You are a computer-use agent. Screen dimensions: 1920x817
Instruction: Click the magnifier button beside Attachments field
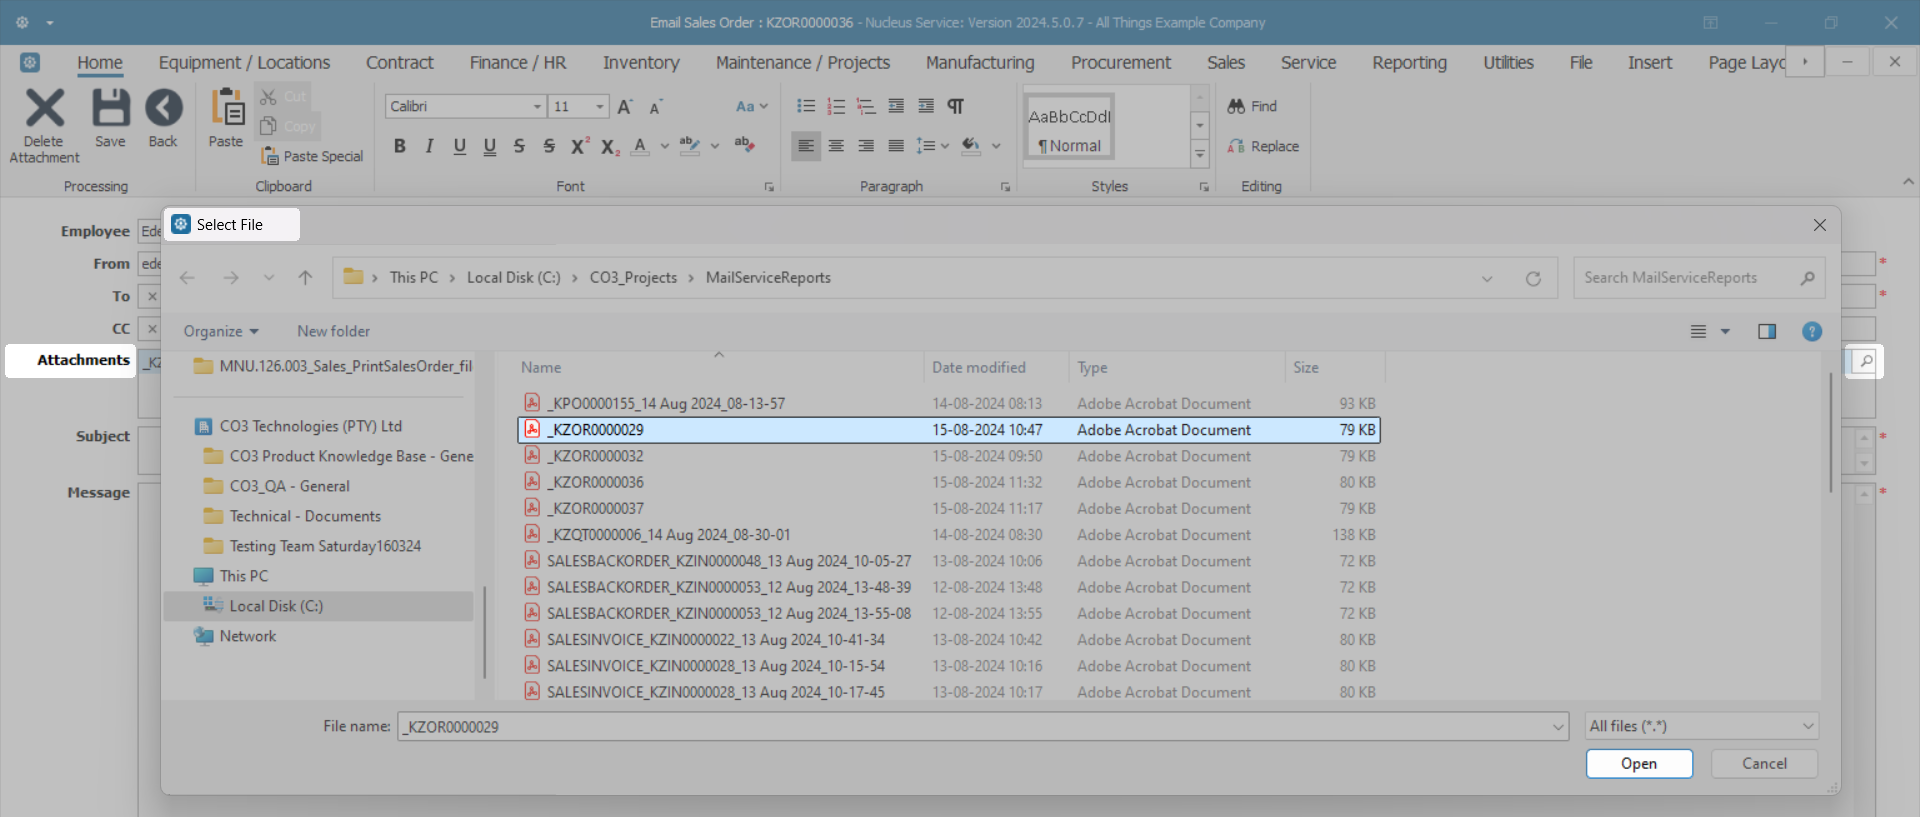tap(1866, 361)
